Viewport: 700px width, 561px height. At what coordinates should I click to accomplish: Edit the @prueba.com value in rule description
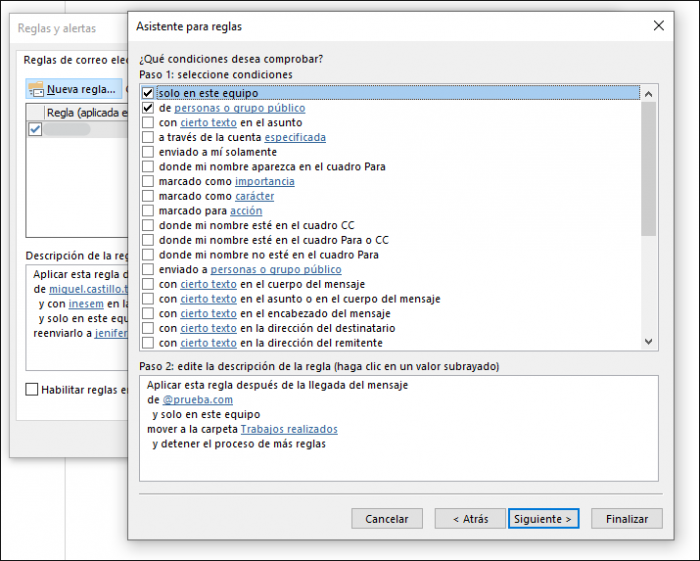coord(198,400)
